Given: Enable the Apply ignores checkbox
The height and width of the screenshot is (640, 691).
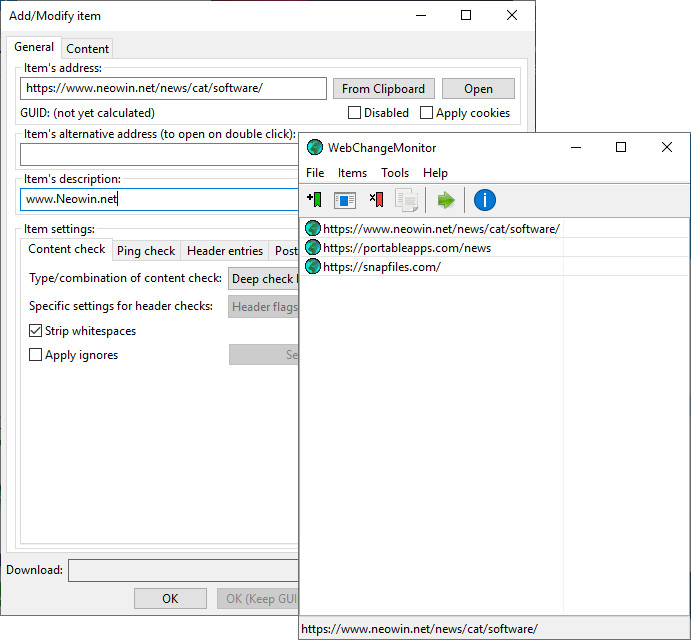Looking at the screenshot, I should point(36,355).
